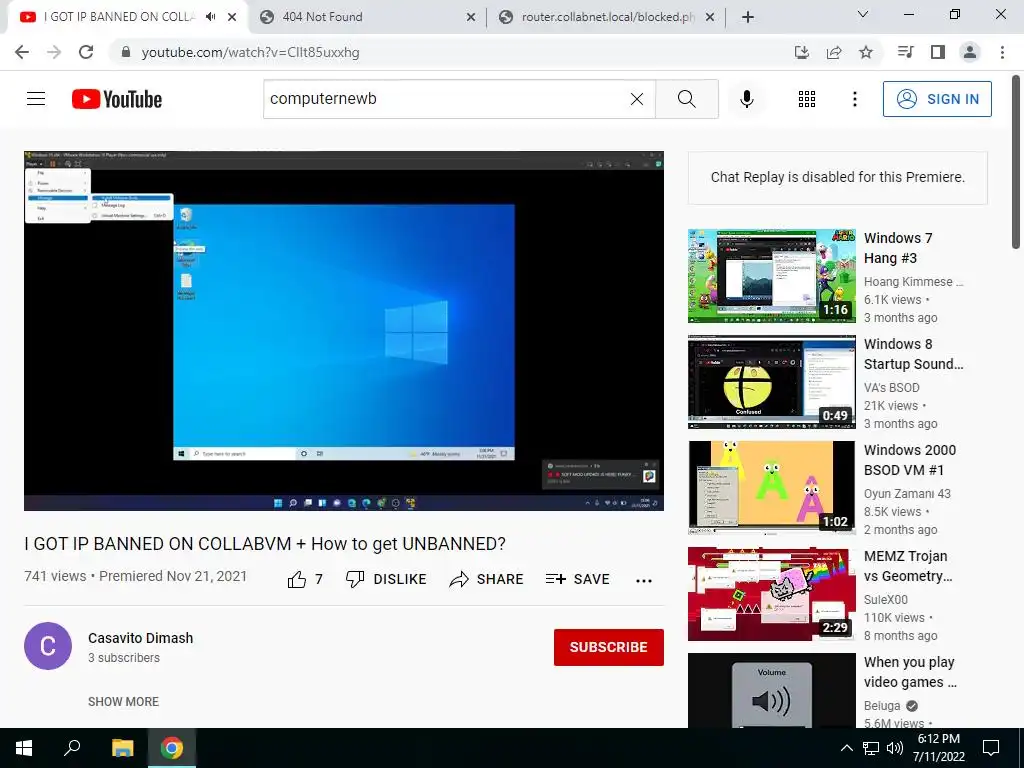Image resolution: width=1024 pixels, height=768 pixels.
Task: Open the notifications action center
Action: pos(991,748)
